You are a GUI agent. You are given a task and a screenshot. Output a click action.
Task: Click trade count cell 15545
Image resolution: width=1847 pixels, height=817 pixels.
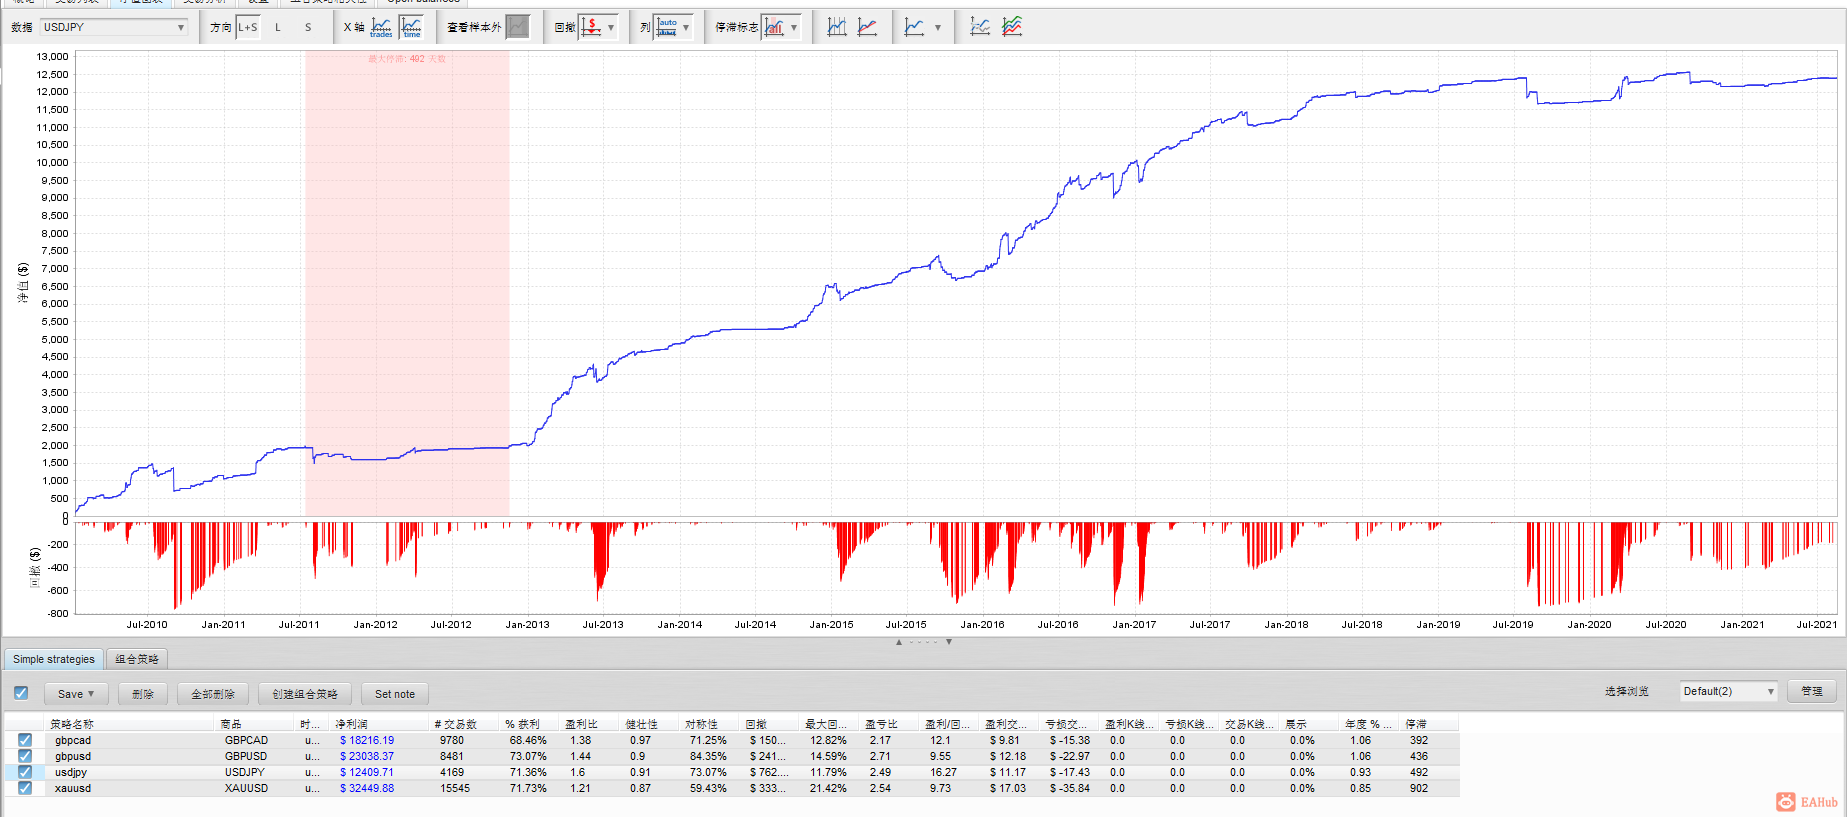point(455,789)
